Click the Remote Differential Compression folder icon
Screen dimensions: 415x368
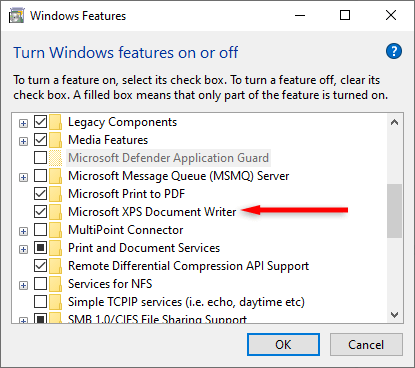[56, 266]
